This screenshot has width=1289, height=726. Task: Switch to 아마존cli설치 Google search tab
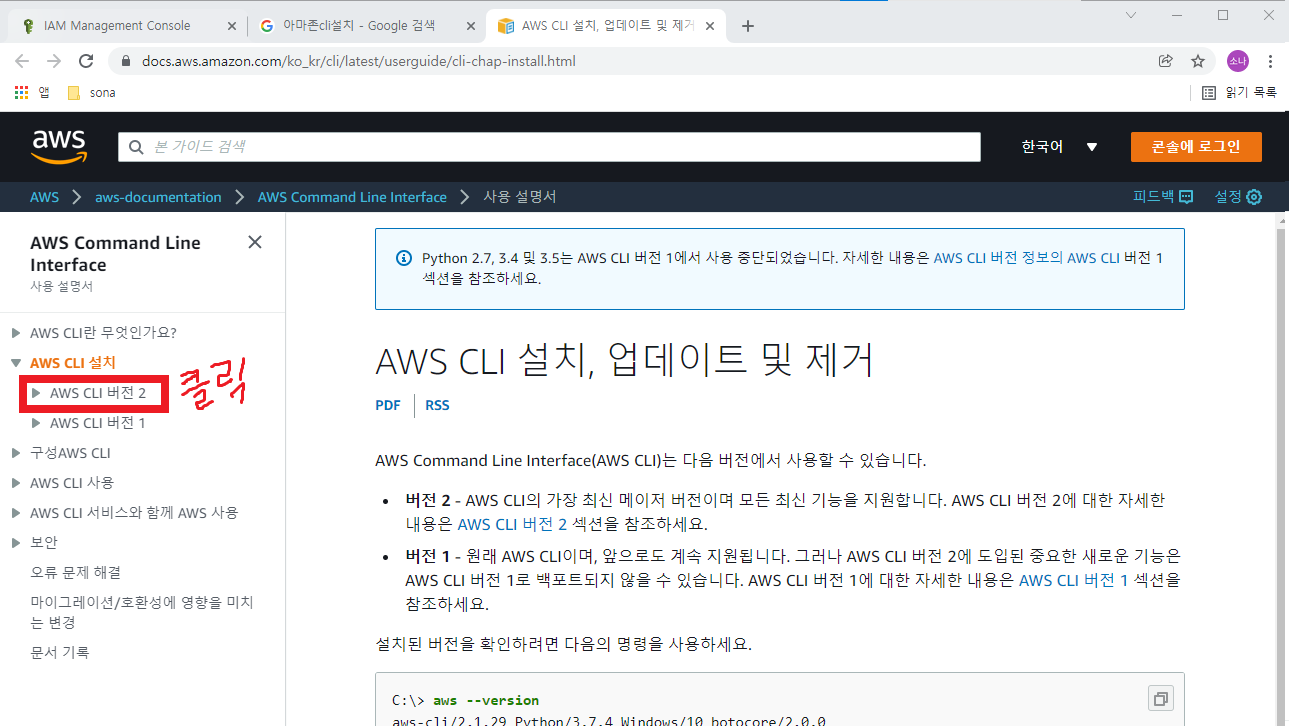point(366,26)
